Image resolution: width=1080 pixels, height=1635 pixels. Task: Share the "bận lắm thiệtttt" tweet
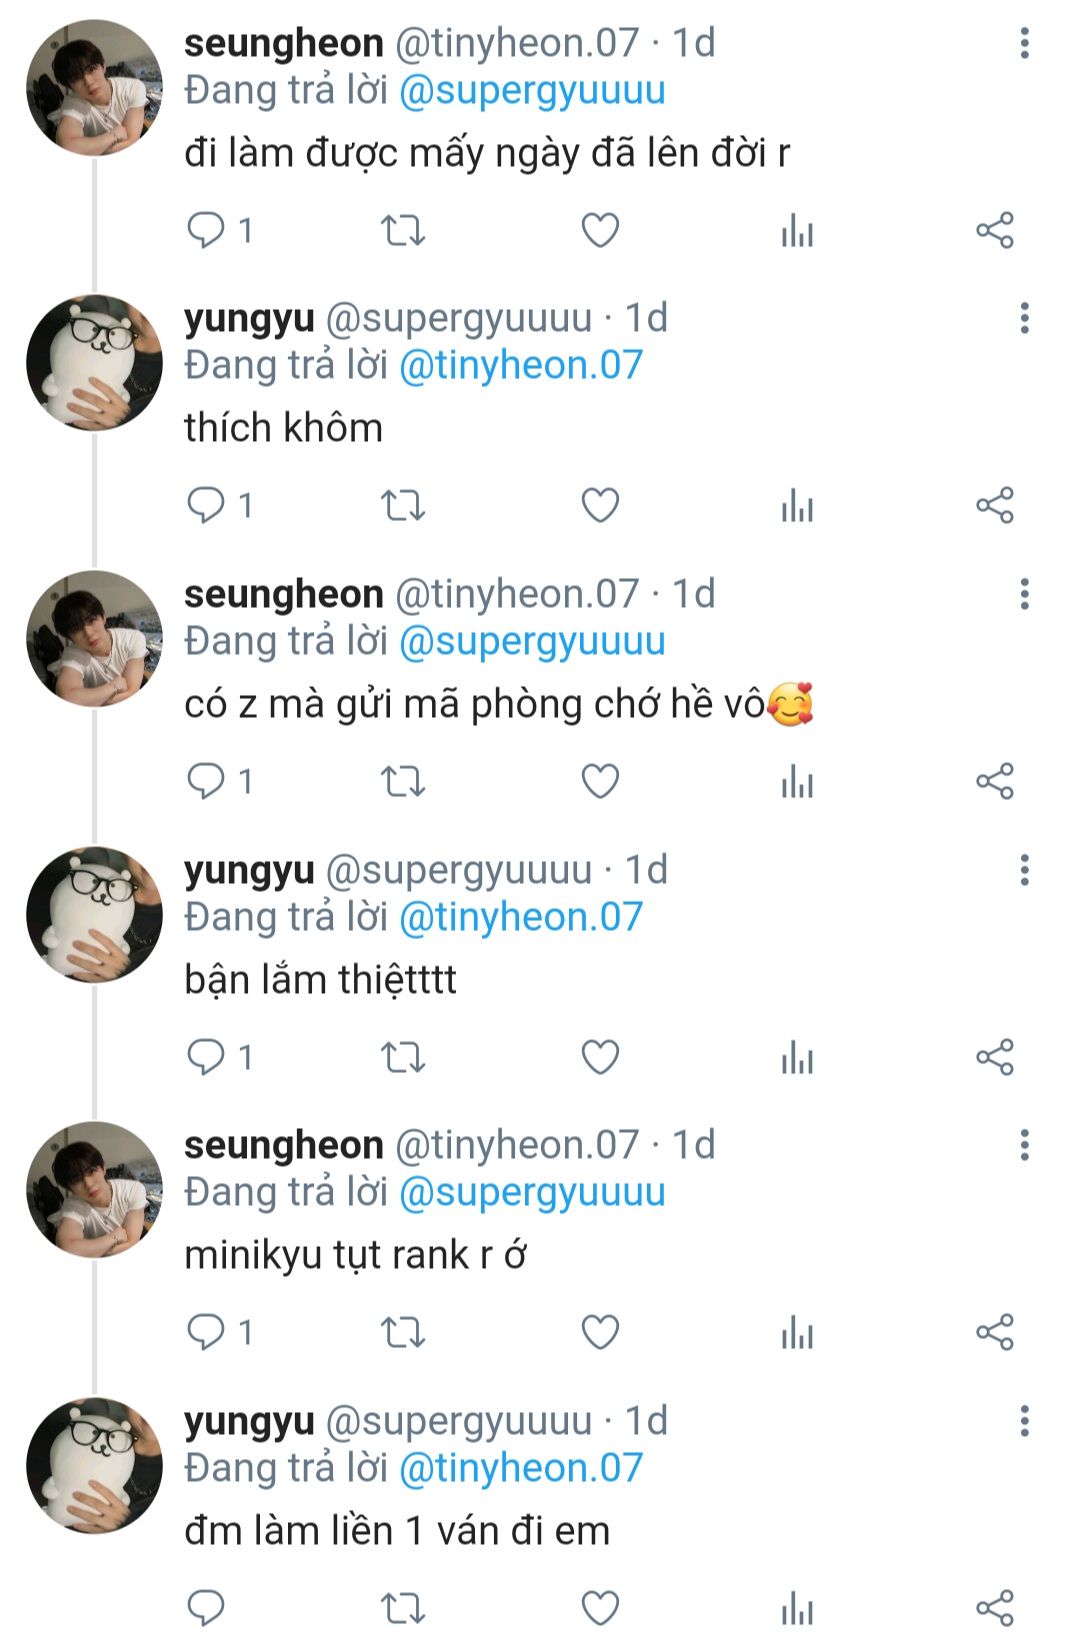pyautogui.click(x=995, y=1057)
